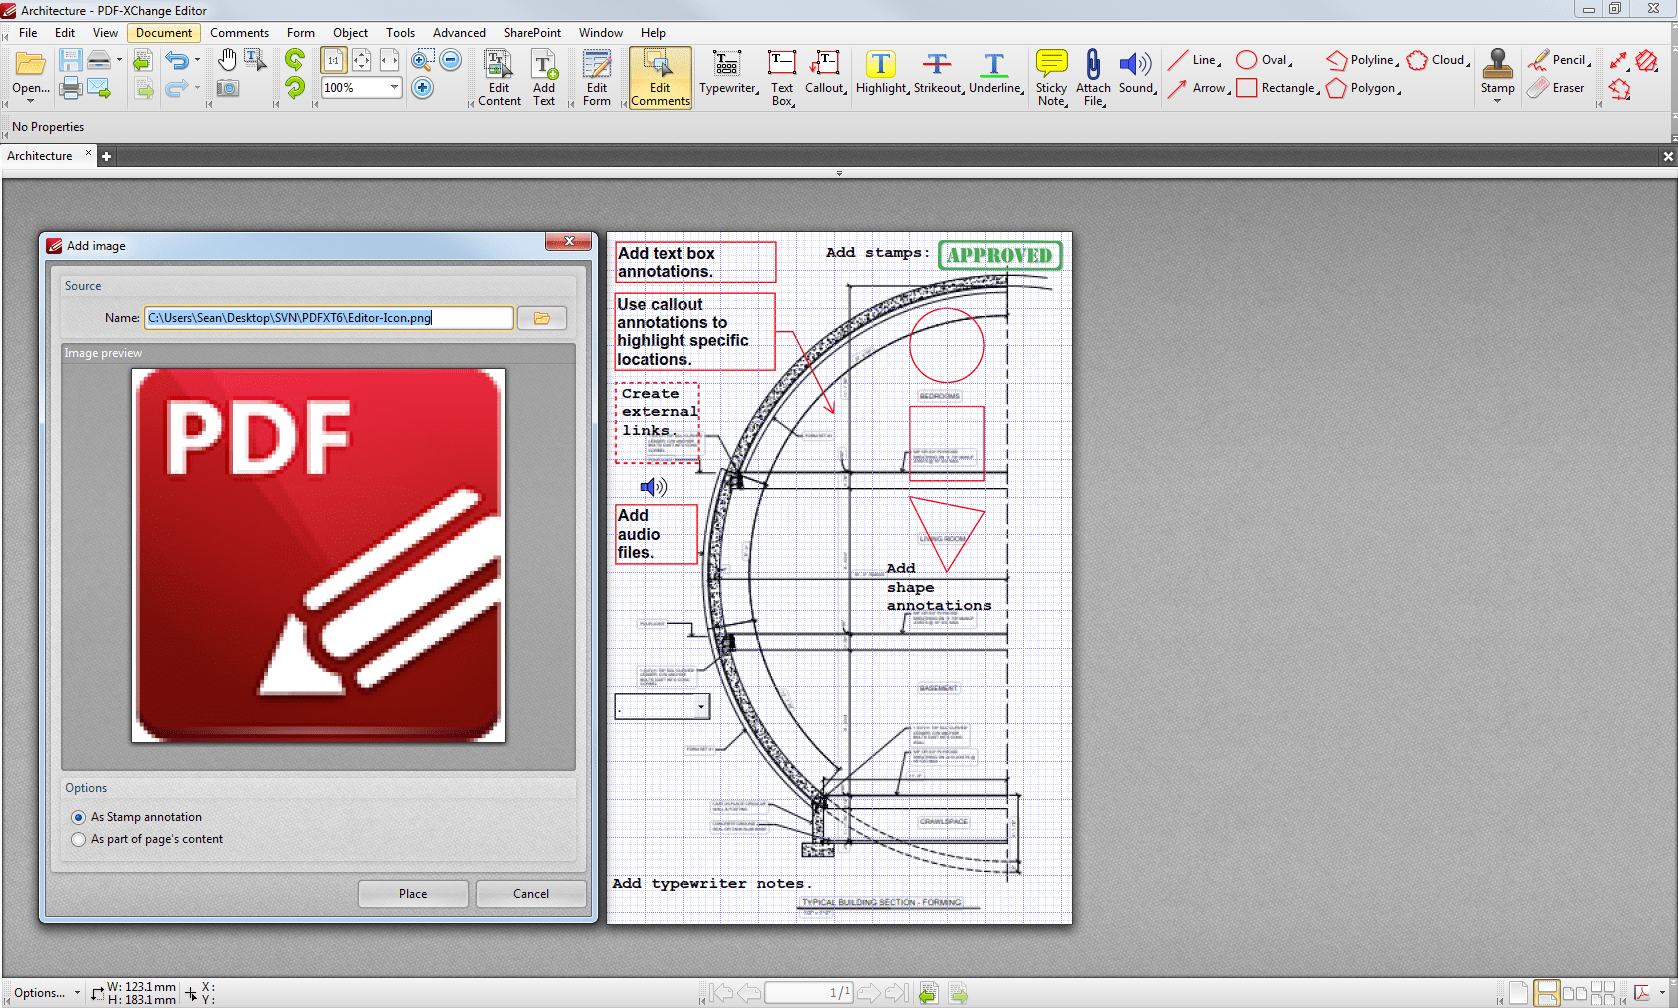Switch to the Architecture document tab
This screenshot has height=1008, width=1678.
tap(40, 155)
